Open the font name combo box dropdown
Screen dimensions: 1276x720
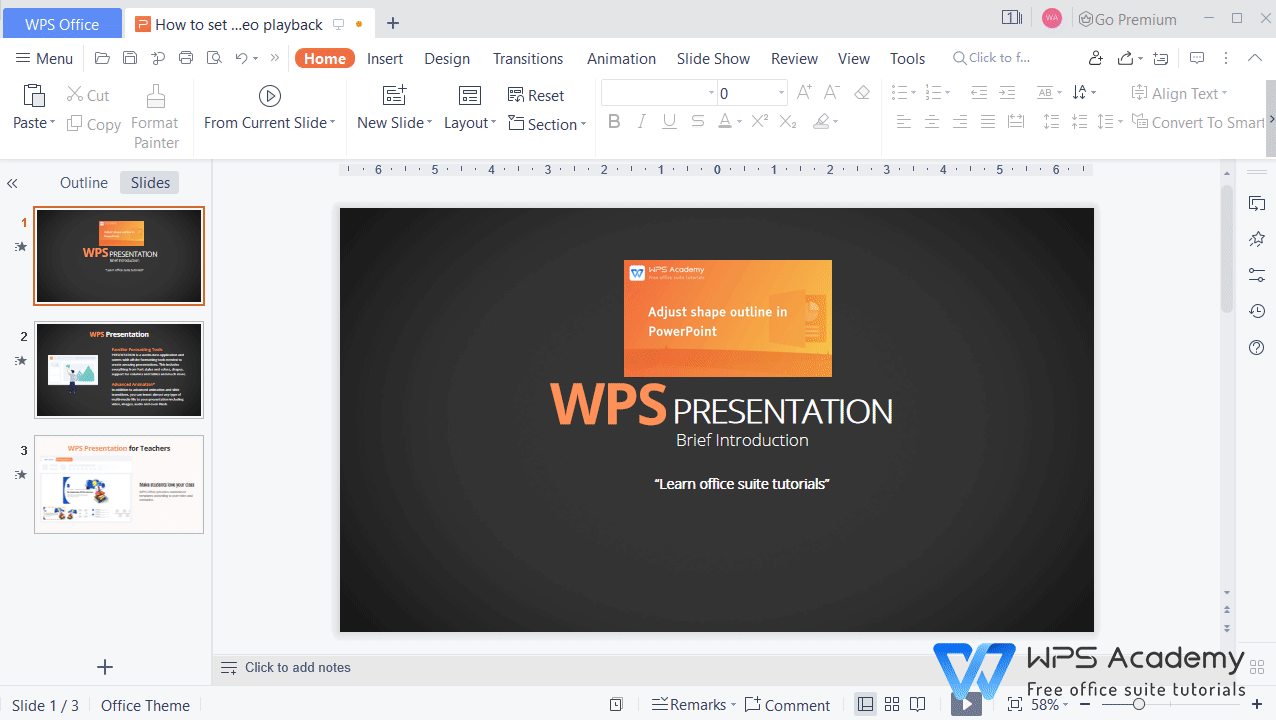pyautogui.click(x=711, y=93)
